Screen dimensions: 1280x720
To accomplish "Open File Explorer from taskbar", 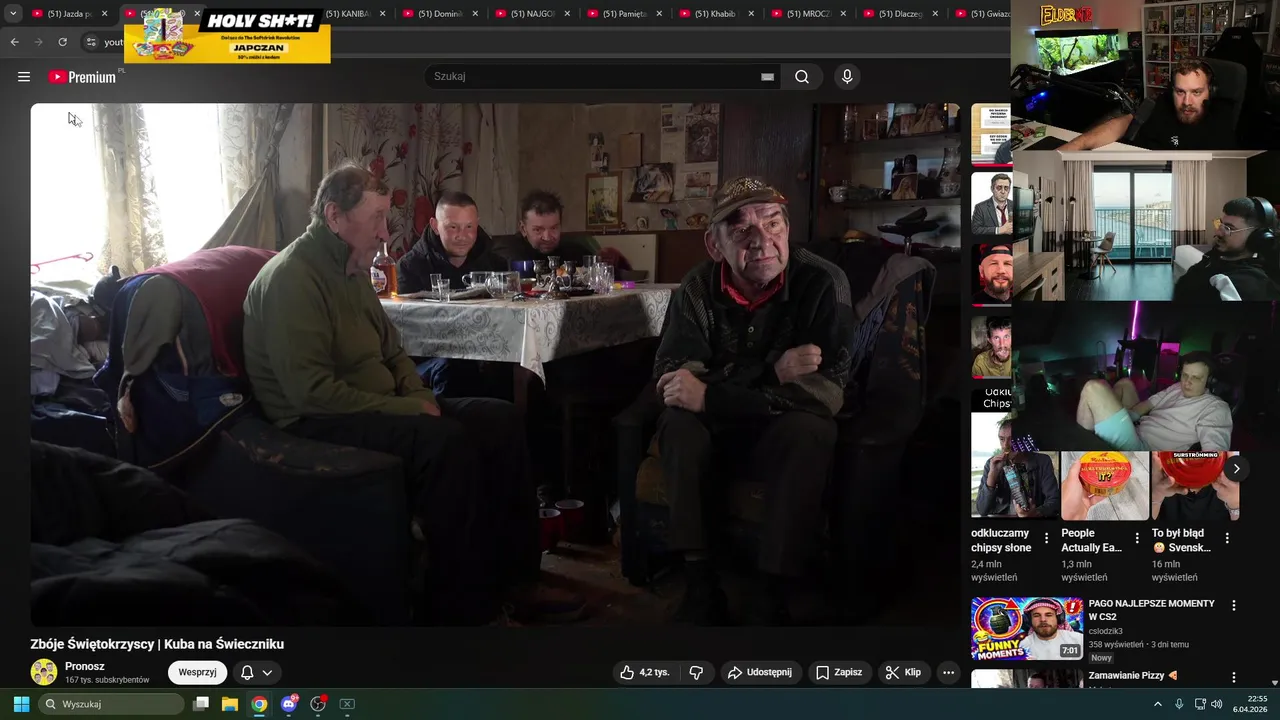I will (x=230, y=704).
